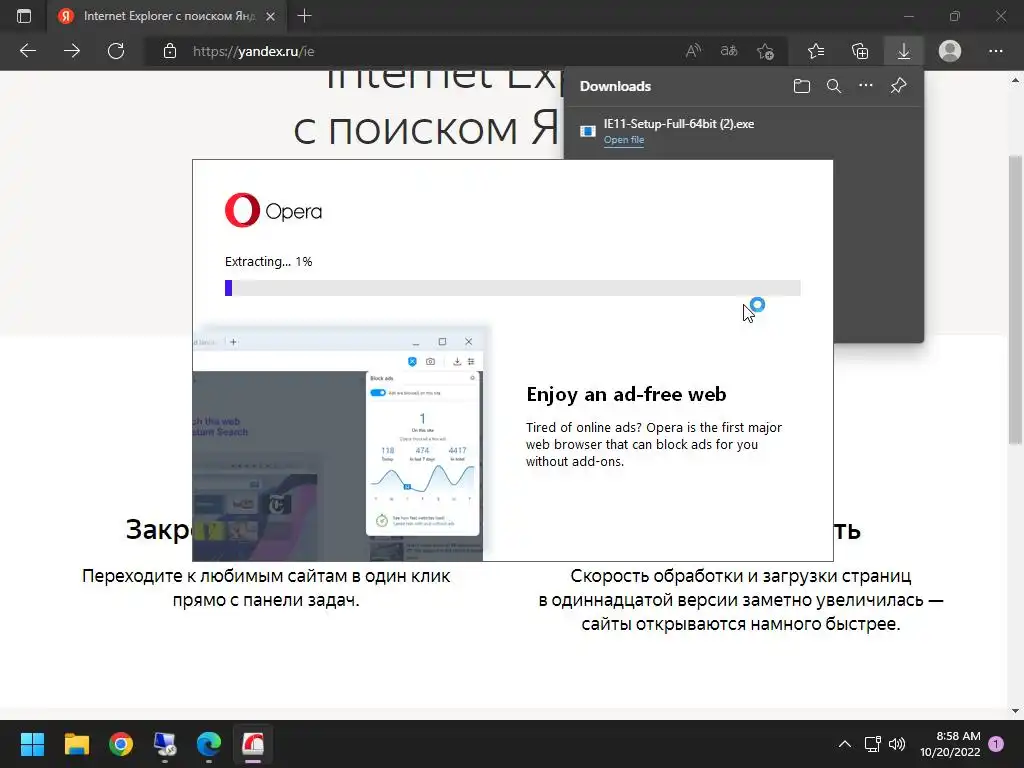Viewport: 1024px width, 768px height.
Task: Select the Internet Explorer Yandex tab
Action: pyautogui.click(x=167, y=16)
